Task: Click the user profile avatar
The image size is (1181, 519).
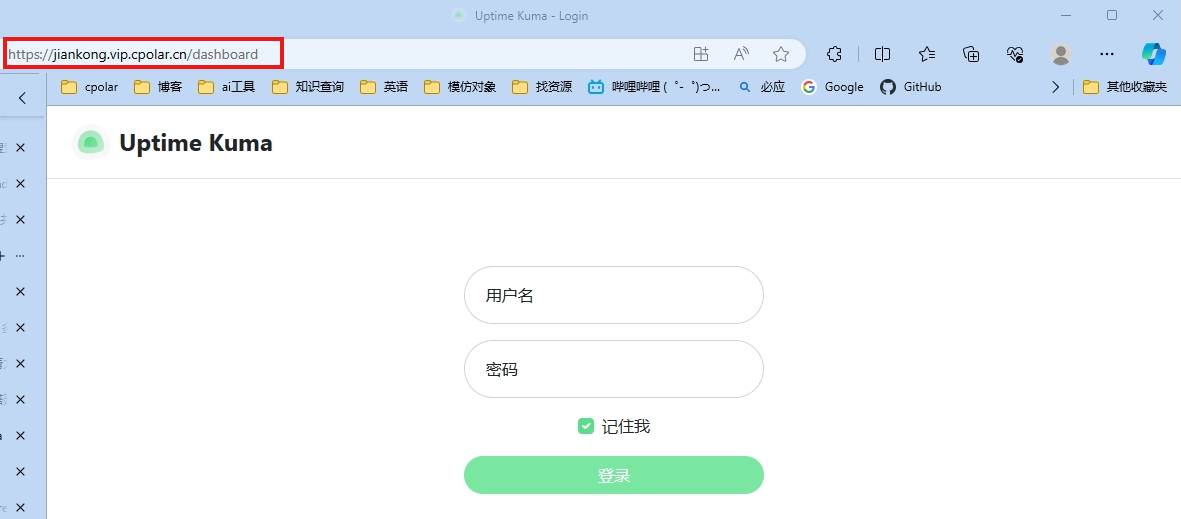Action: (x=1061, y=54)
